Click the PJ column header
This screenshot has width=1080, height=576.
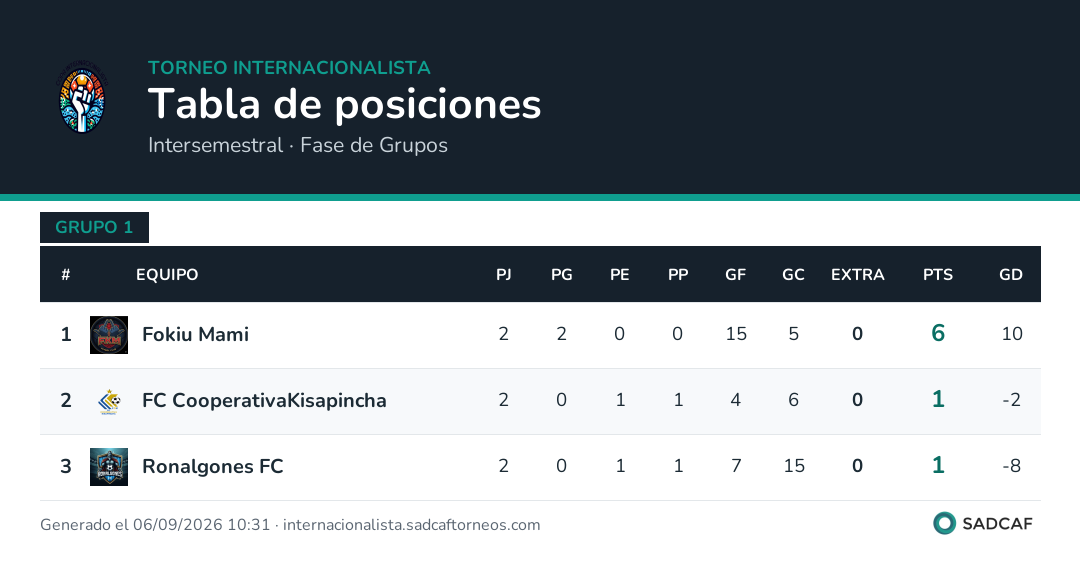click(x=503, y=275)
